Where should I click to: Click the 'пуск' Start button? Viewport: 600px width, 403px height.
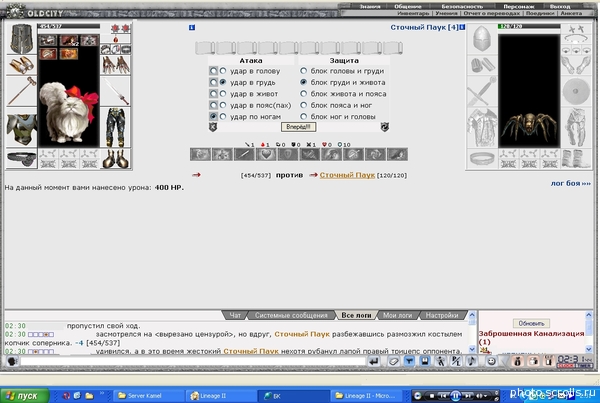[24, 395]
